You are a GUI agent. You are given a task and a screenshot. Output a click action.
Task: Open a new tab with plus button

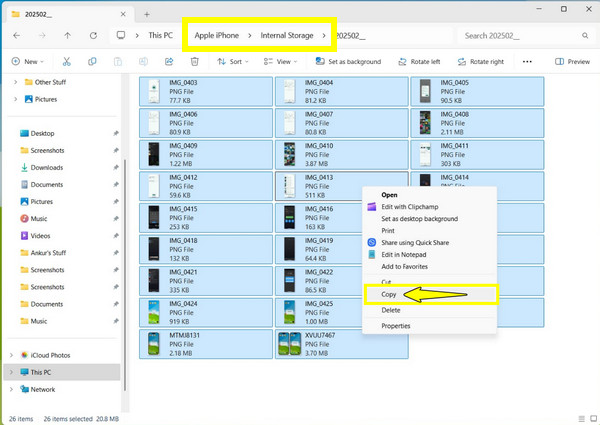[147, 14]
